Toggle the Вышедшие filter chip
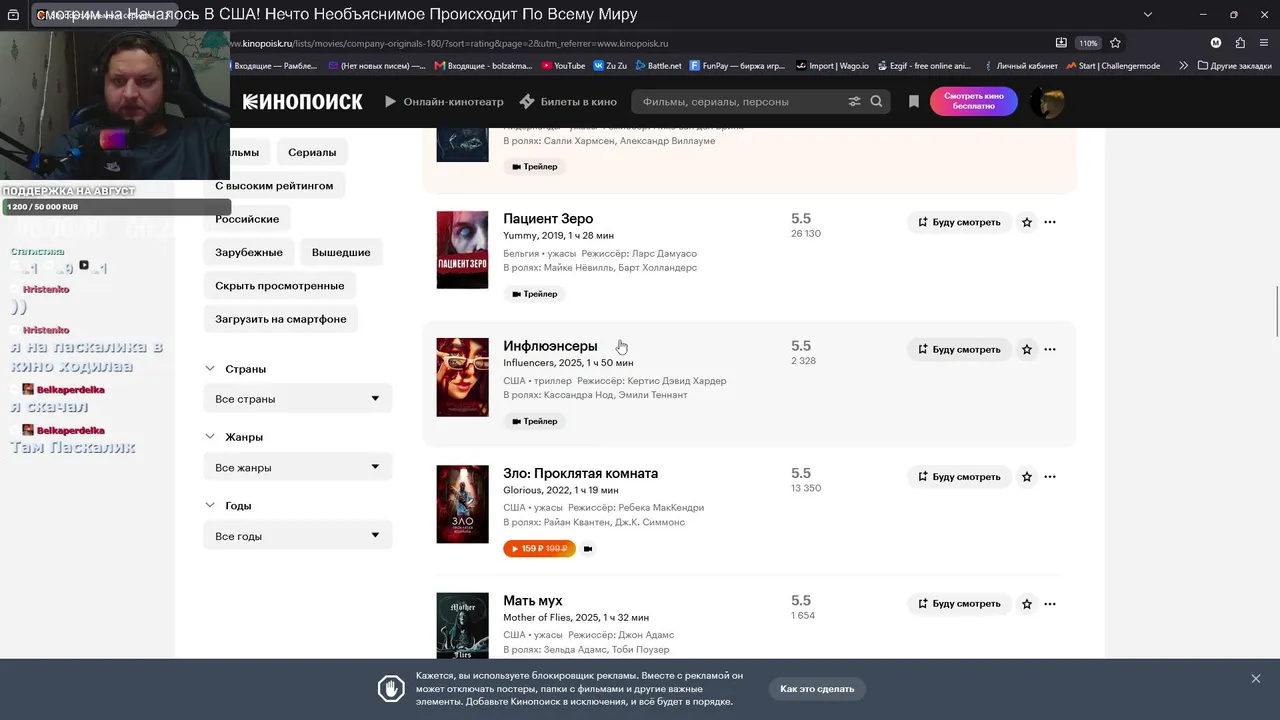This screenshot has width=1280, height=720. (x=341, y=253)
